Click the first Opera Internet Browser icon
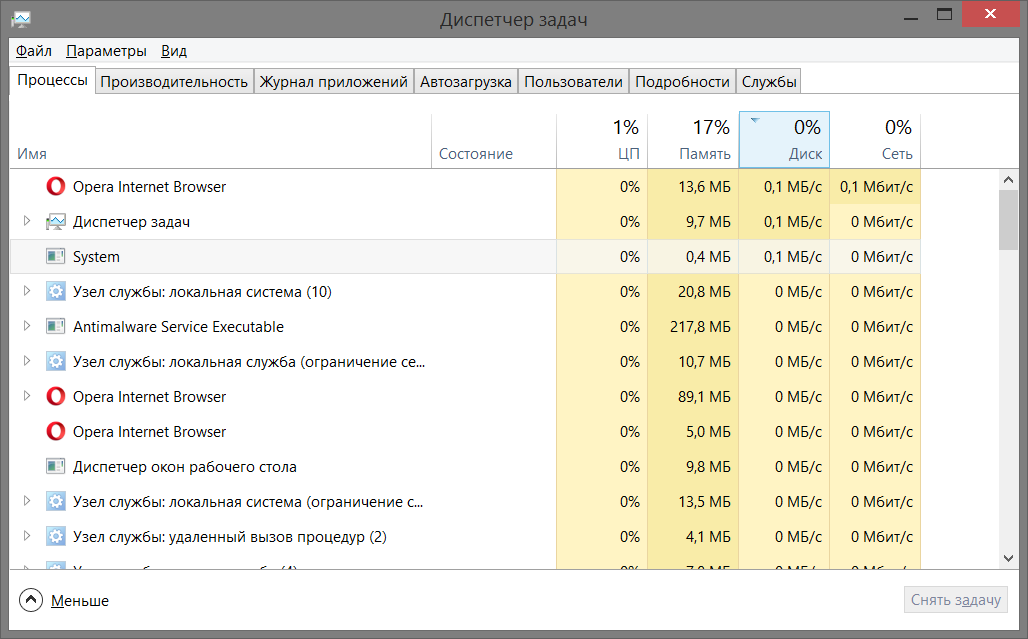The image size is (1028, 639). pos(56,187)
